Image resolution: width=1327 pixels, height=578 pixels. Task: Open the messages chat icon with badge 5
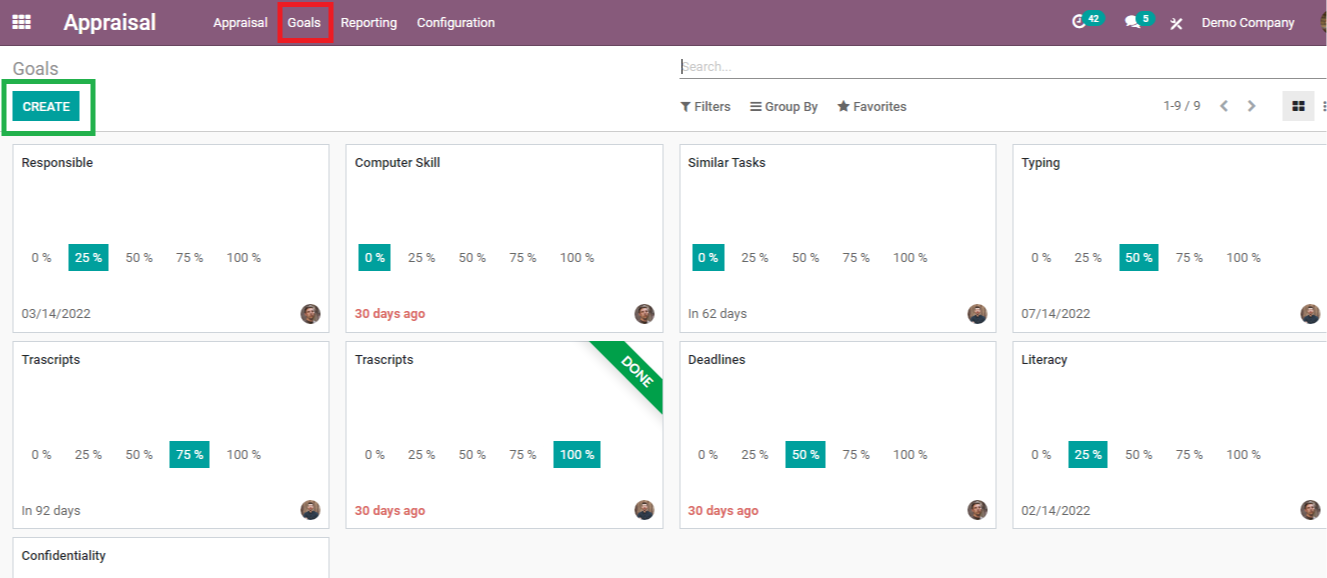pos(1132,22)
